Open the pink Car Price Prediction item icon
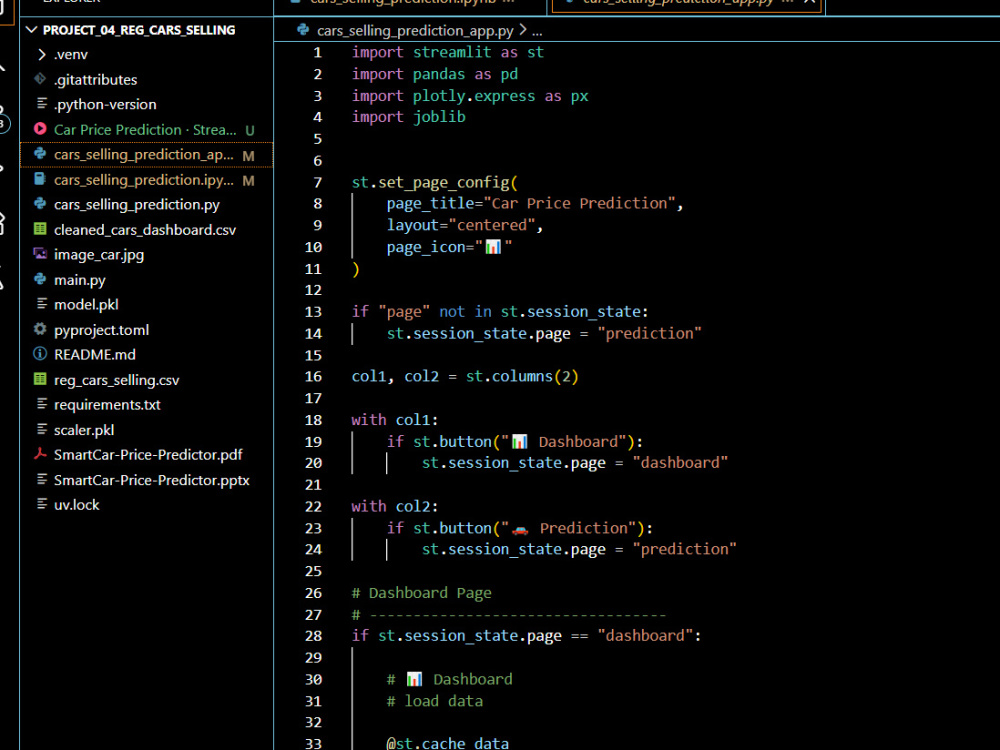Viewport: 1000px width, 750px height. (40, 129)
